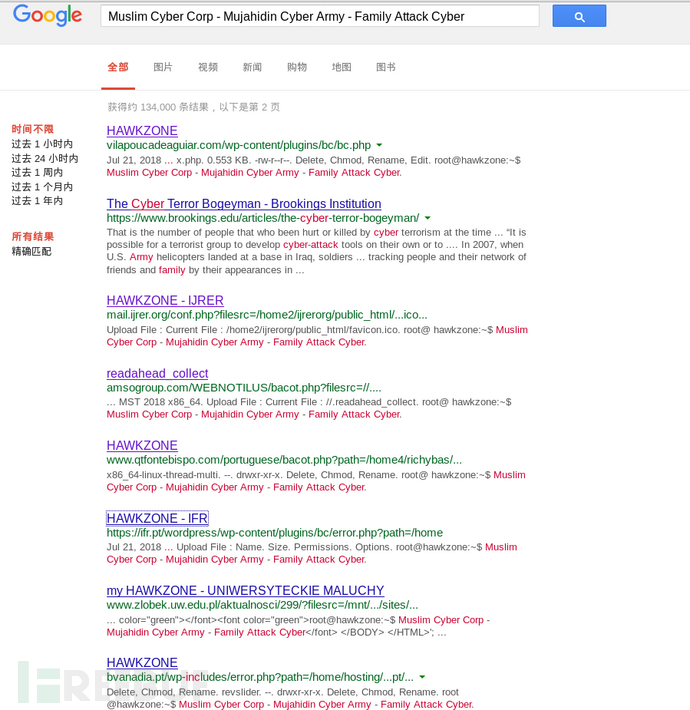Select 所有结果 filter
This screenshot has width=690, height=710.
tap(33, 236)
